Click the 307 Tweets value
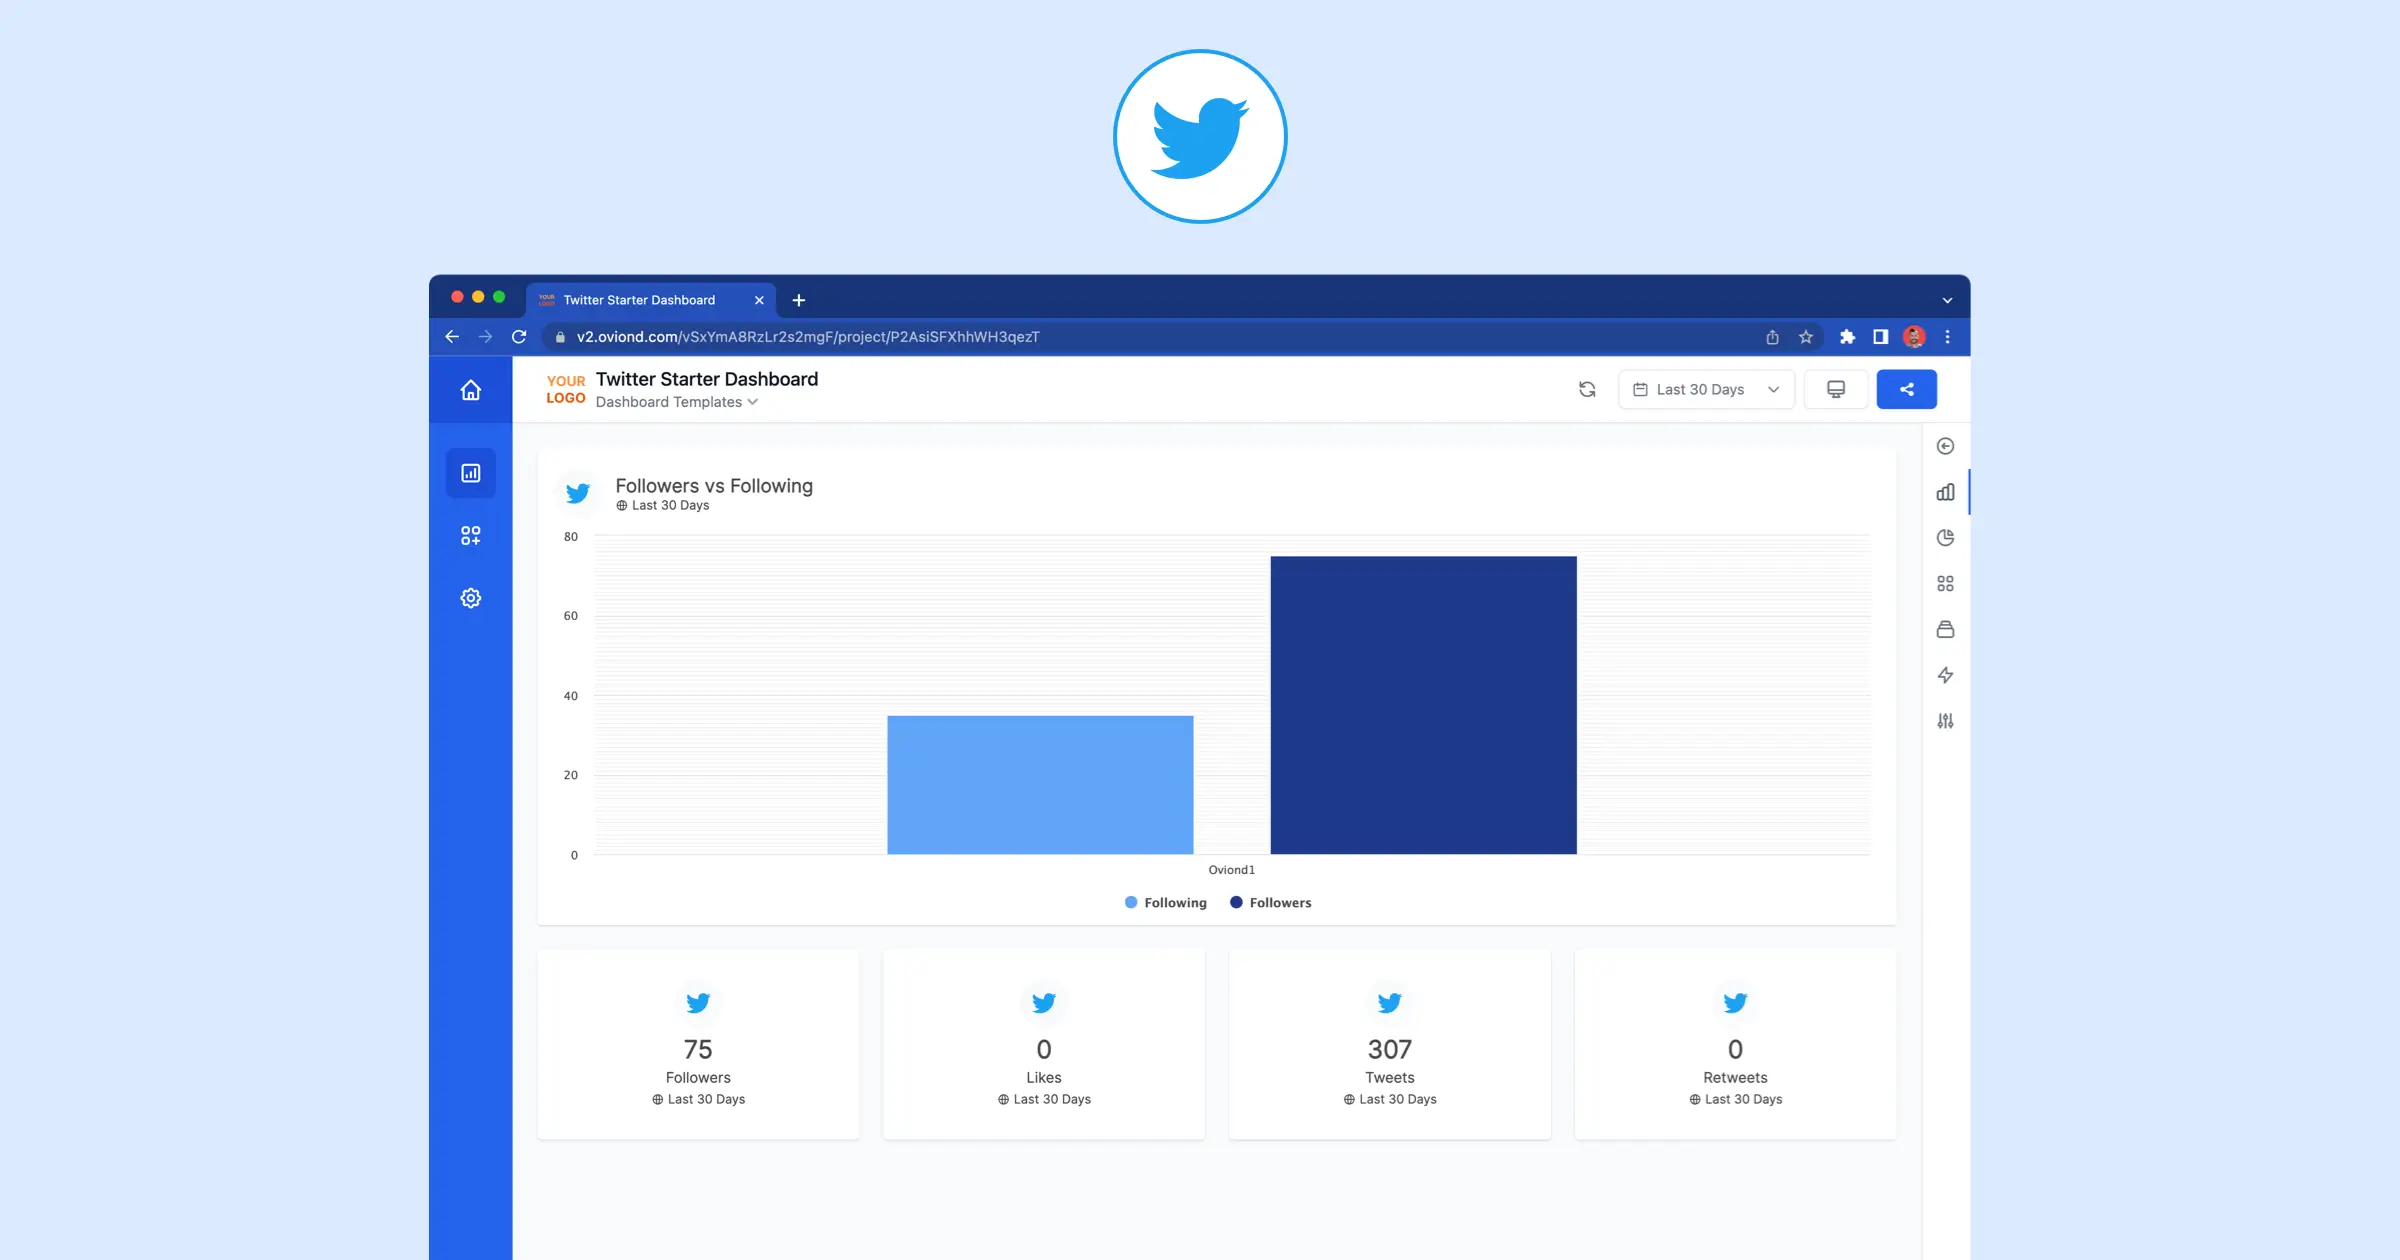The height and width of the screenshot is (1260, 2400). coord(1389,1049)
